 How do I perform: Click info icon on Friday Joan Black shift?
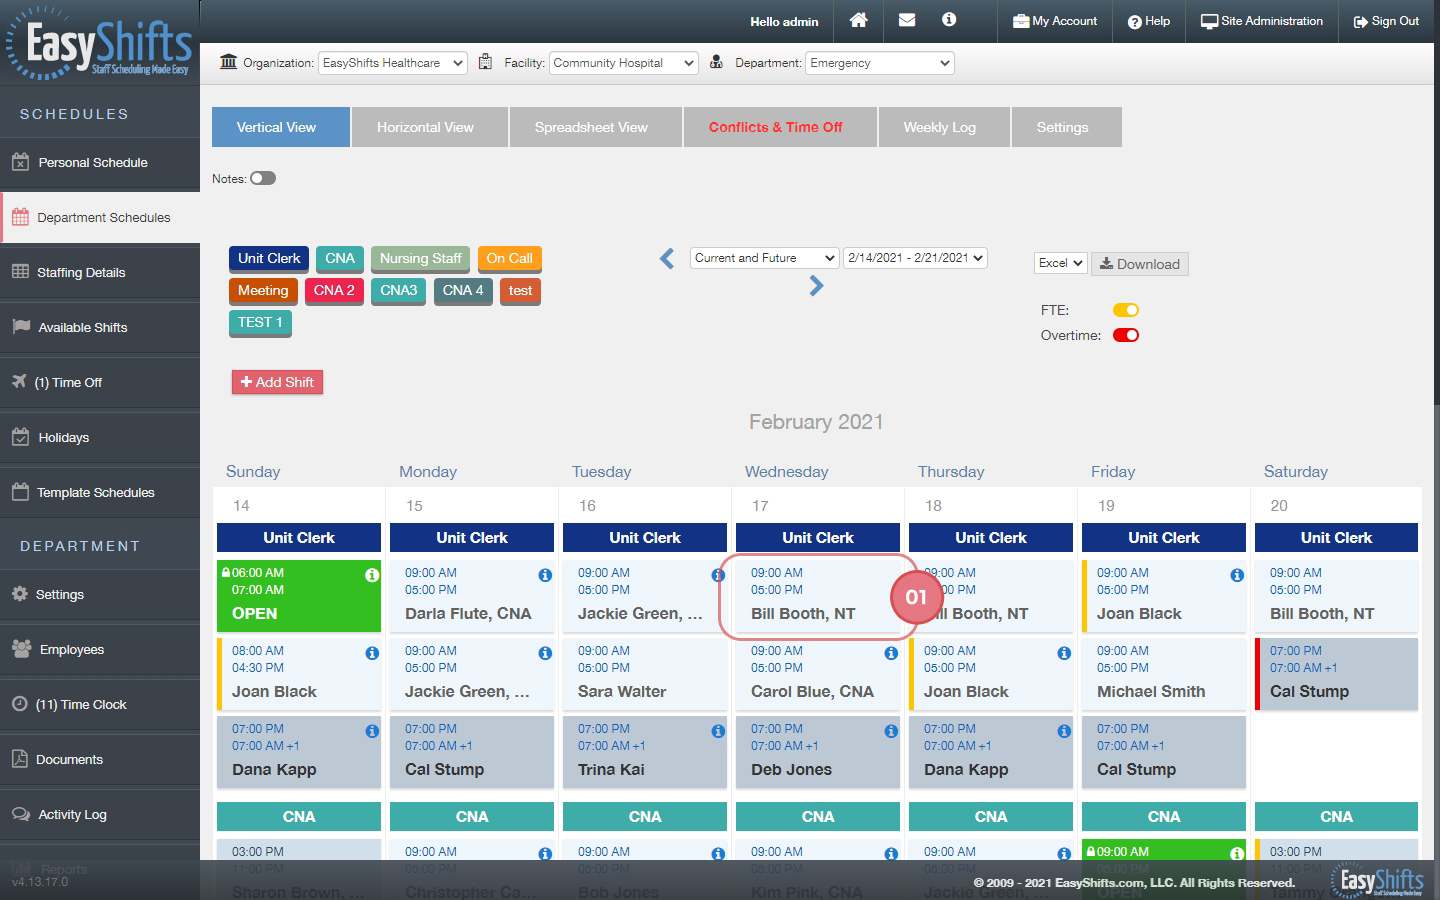point(1237,575)
